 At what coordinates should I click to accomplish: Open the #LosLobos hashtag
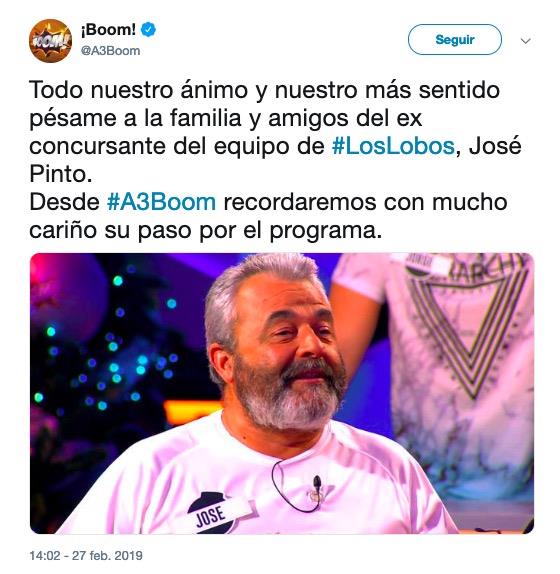point(393,146)
